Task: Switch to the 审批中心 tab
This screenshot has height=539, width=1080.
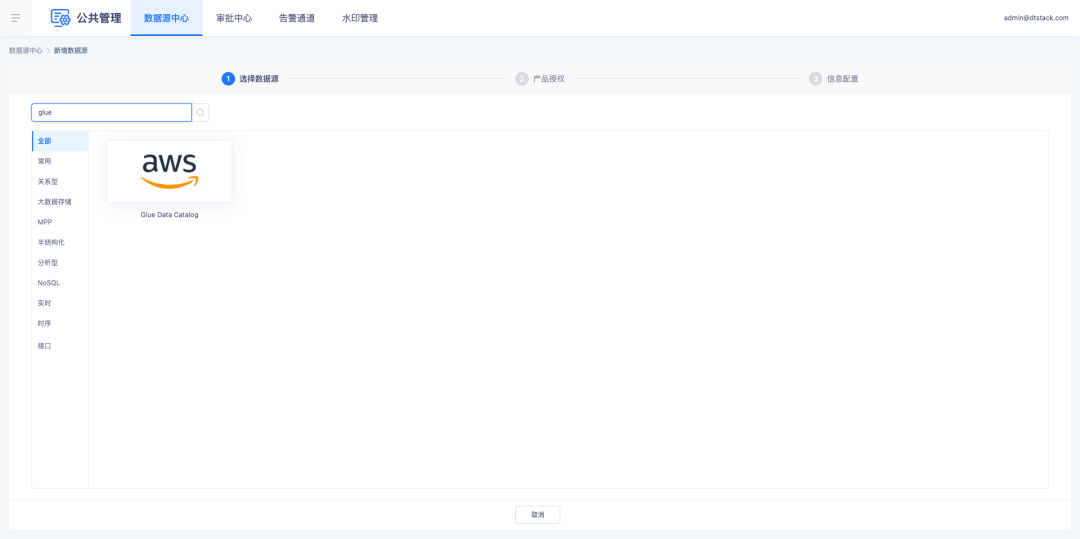Action: click(233, 18)
